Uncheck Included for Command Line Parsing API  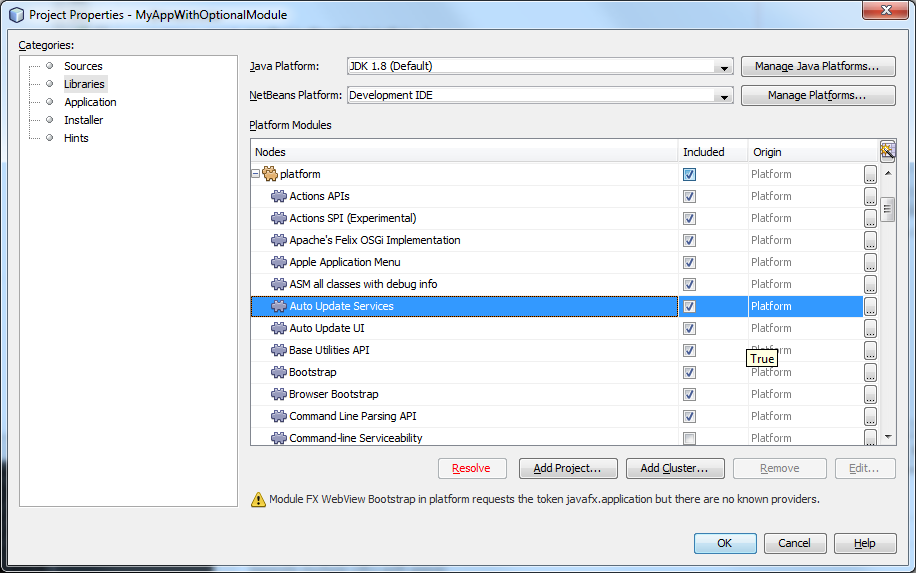pos(689,416)
